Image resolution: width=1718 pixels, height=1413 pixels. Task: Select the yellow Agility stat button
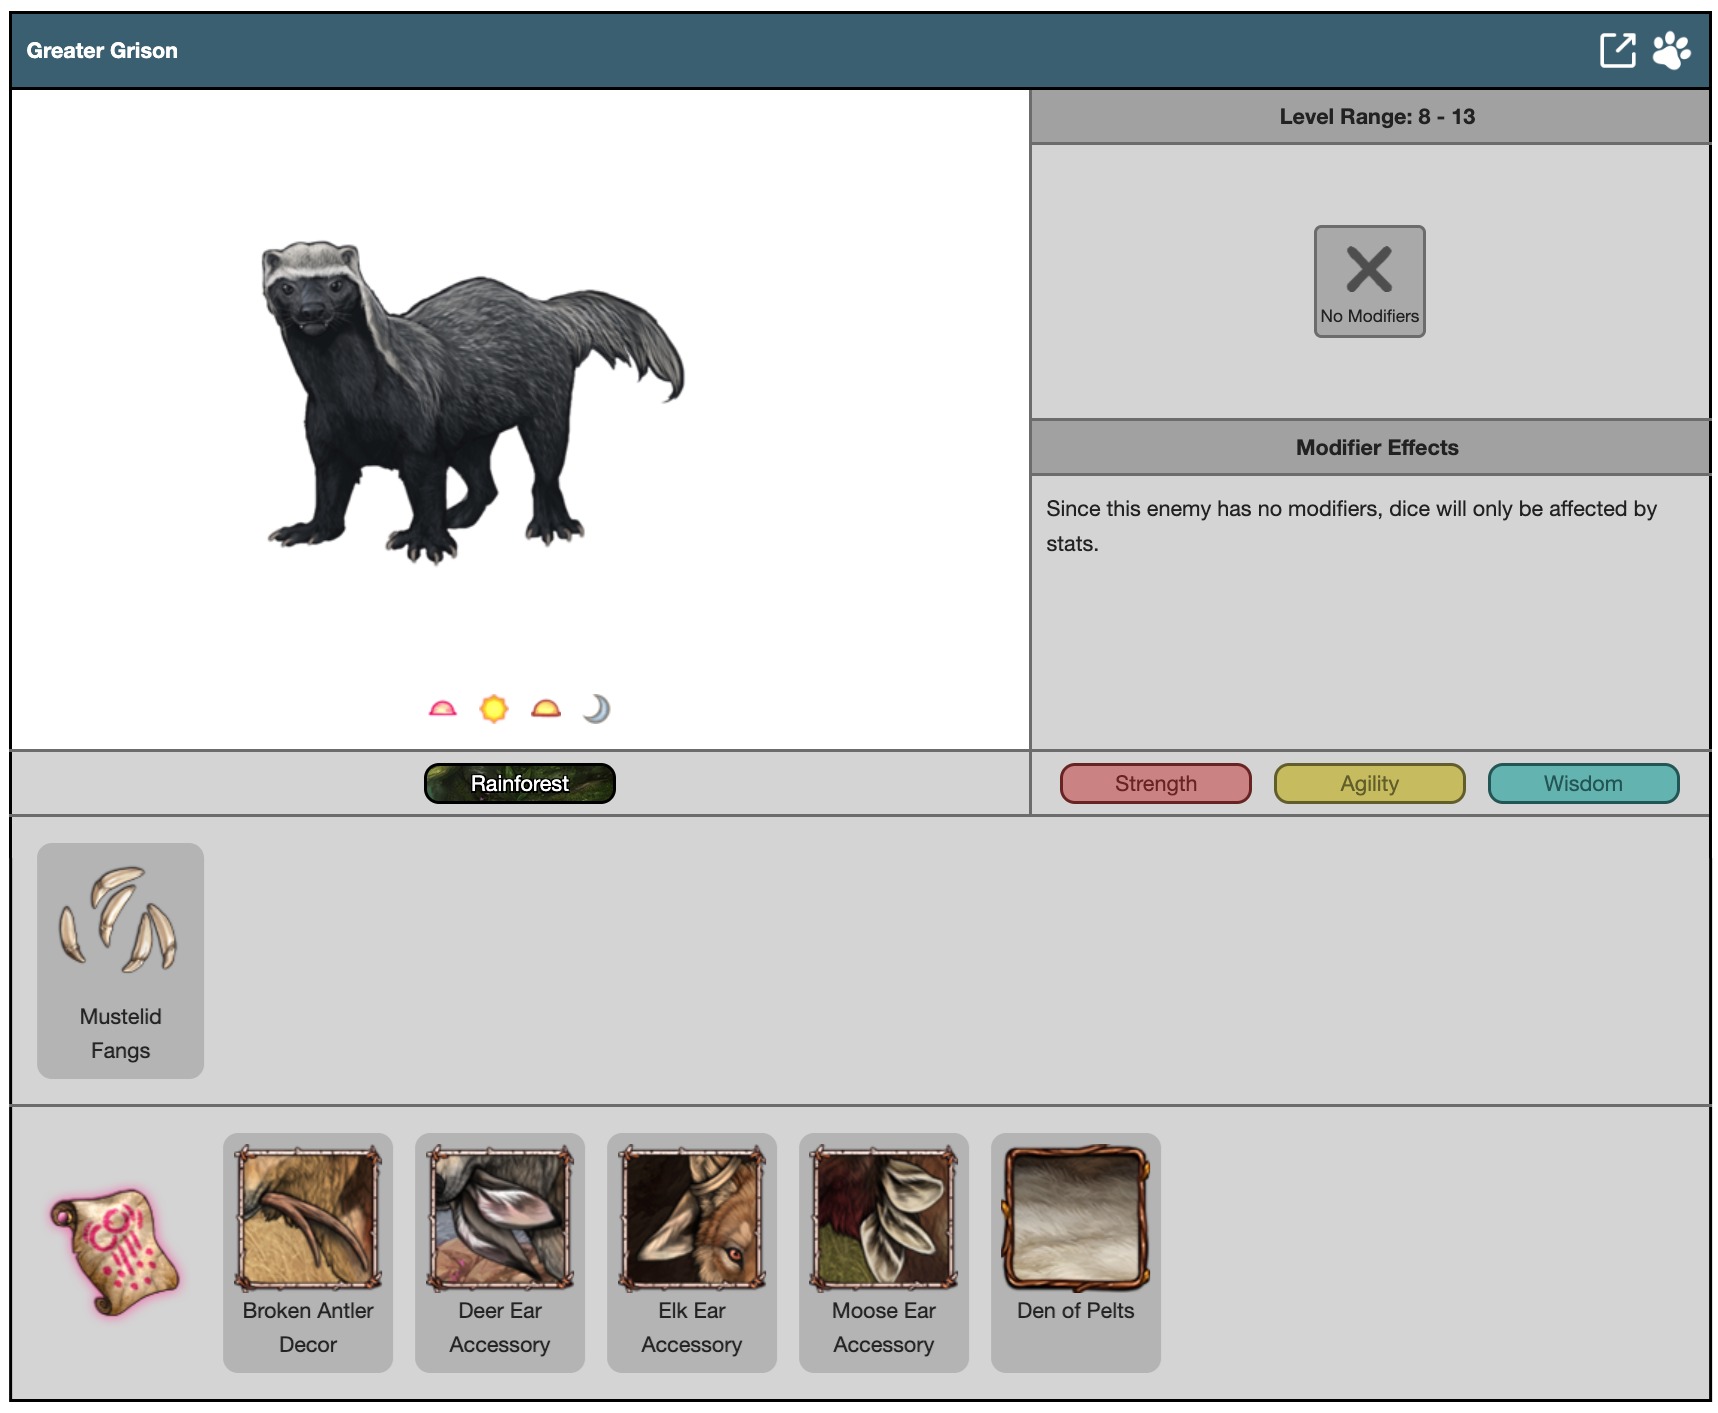click(x=1369, y=783)
